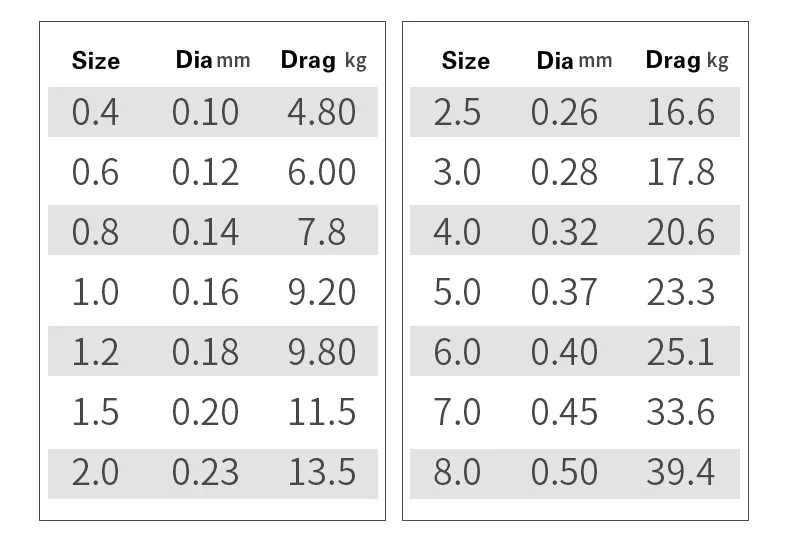Viewport: 790px width, 546px height.
Task: Select the 9.80 drag cell
Action: (x=321, y=352)
